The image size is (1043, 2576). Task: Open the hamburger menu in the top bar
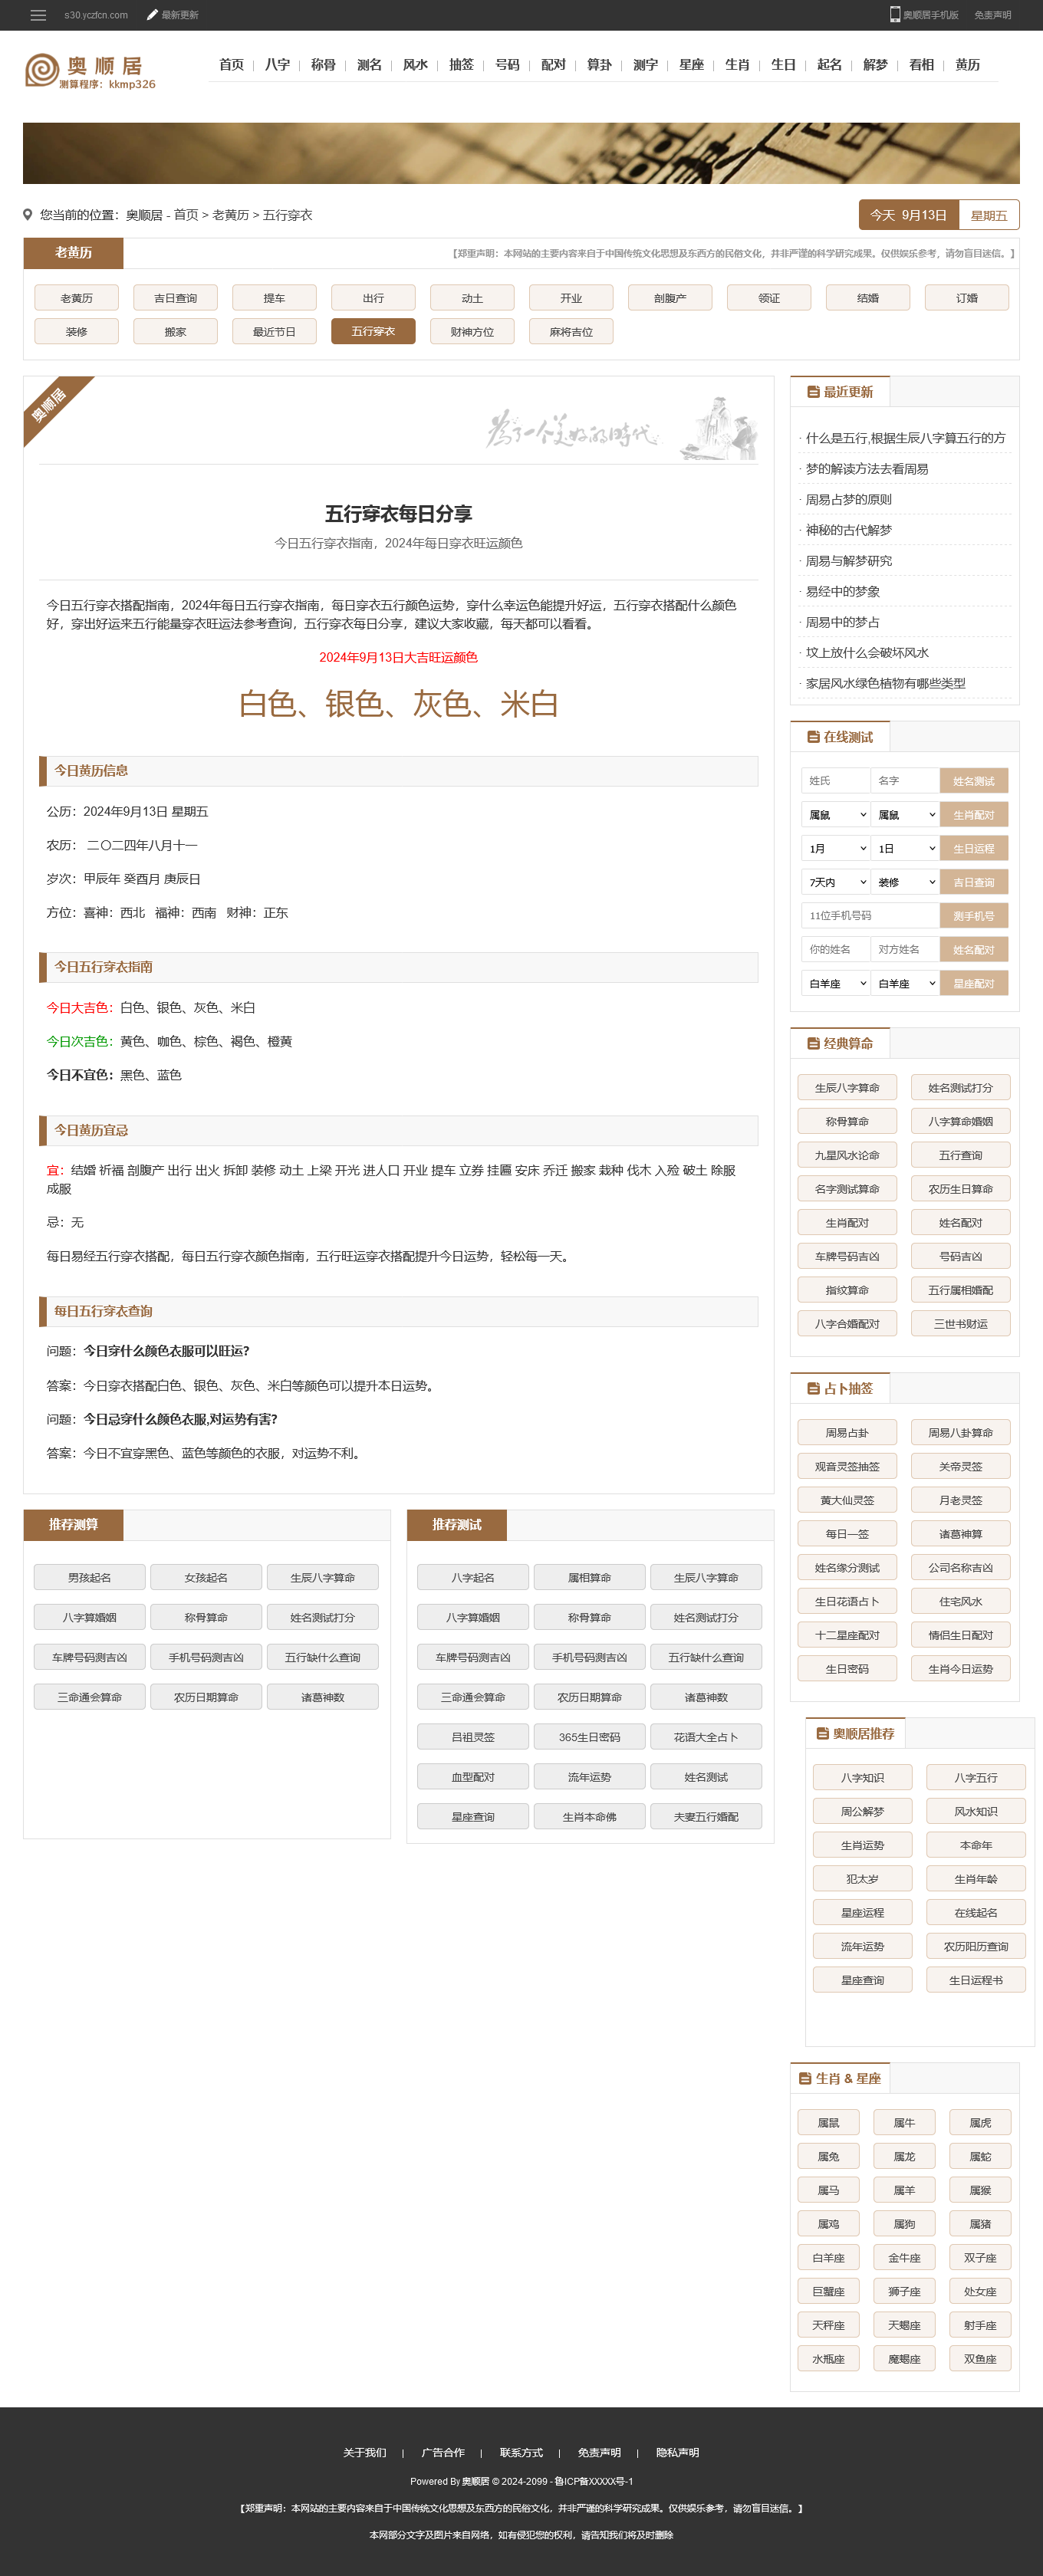38,15
